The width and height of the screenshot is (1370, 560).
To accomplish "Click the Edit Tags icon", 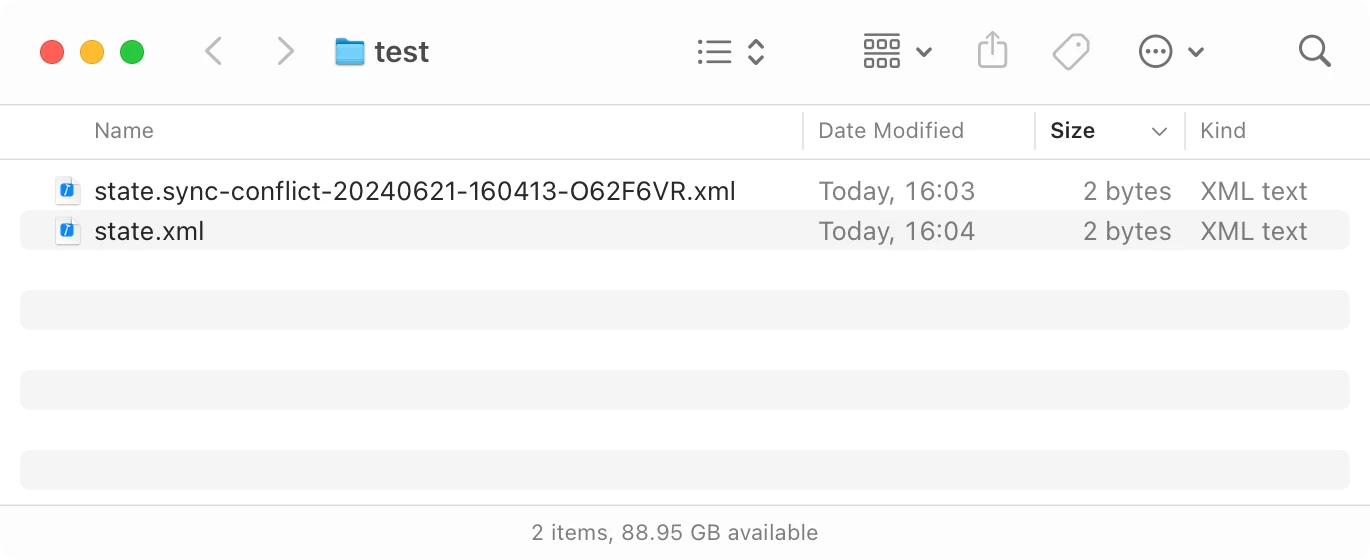I will pos(1070,52).
